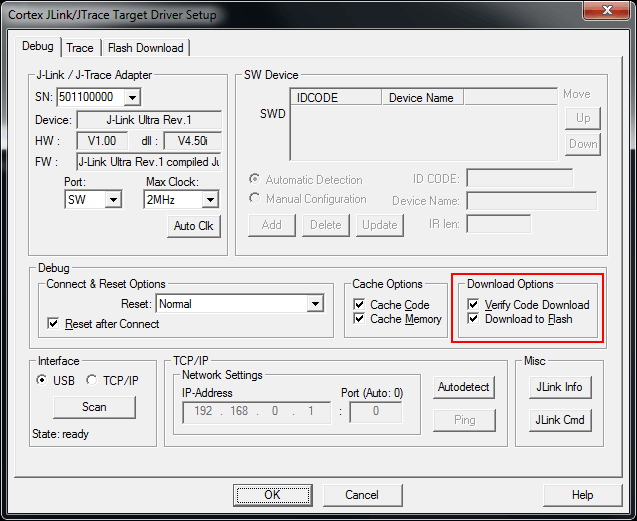Viewport: 637px width, 521px height.
Task: Toggle Verify Code Download checkbox
Action: click(x=474, y=305)
